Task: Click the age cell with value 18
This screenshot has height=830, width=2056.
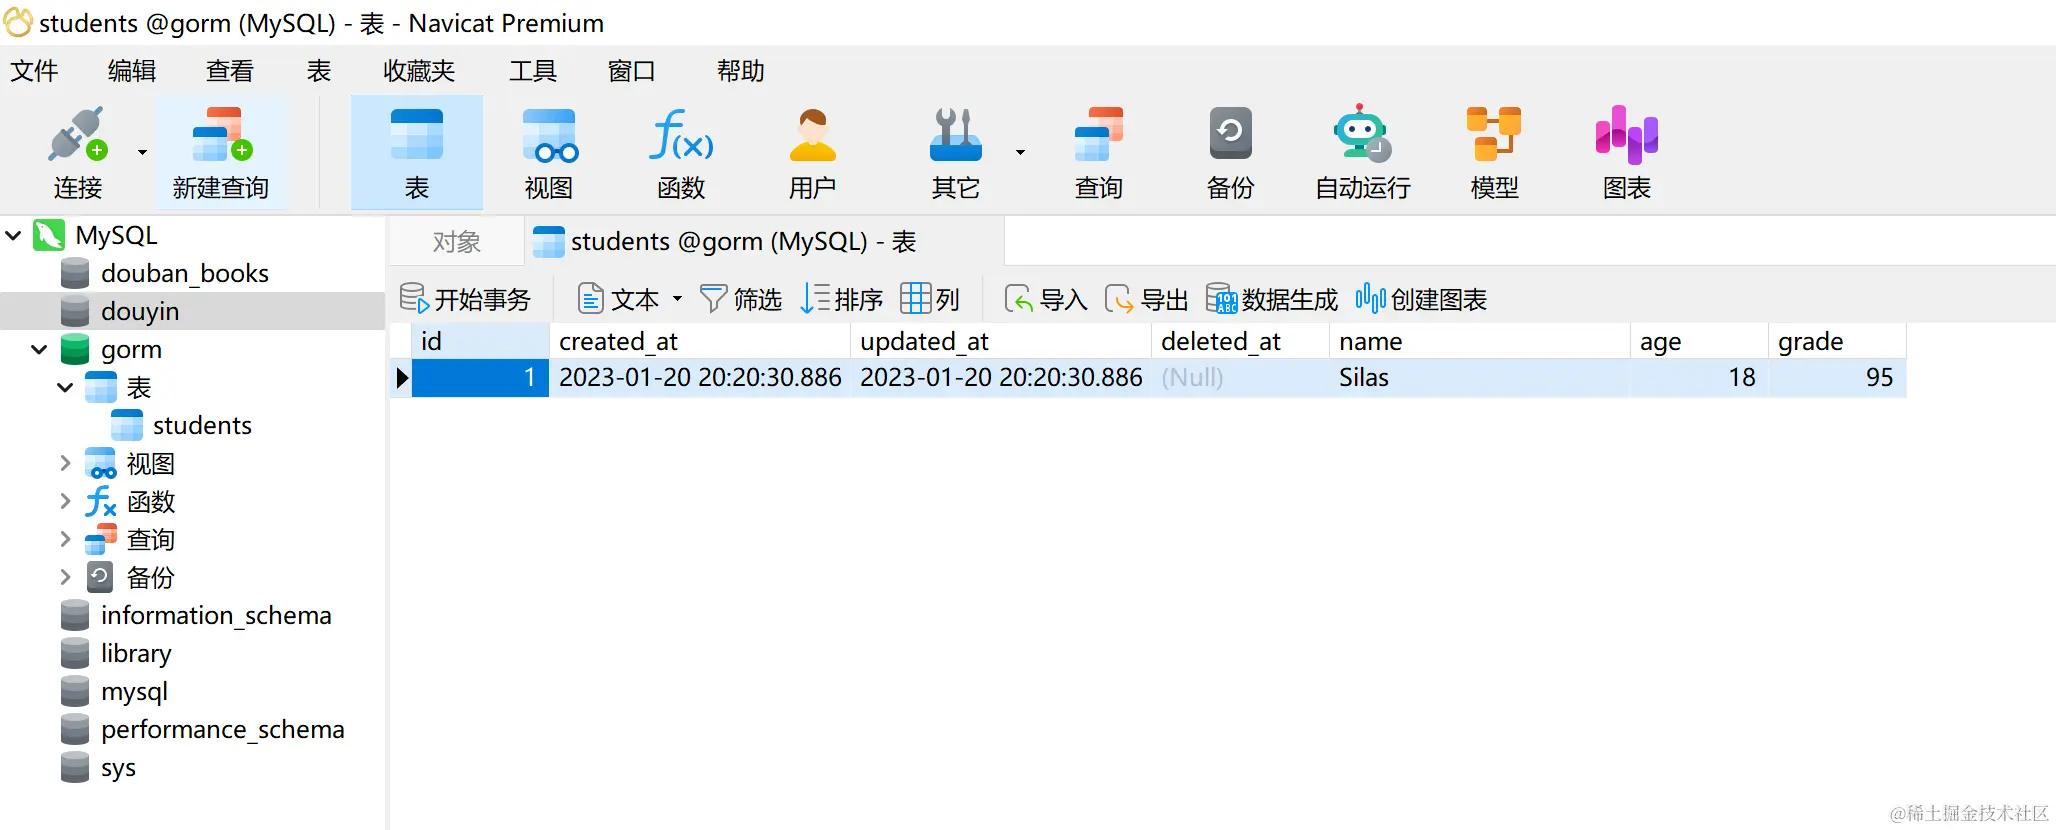Action: pos(1699,378)
